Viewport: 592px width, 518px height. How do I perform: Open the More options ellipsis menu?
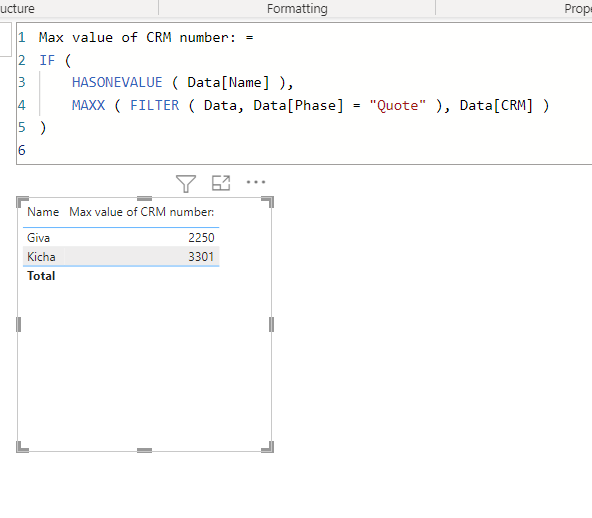coord(256,182)
